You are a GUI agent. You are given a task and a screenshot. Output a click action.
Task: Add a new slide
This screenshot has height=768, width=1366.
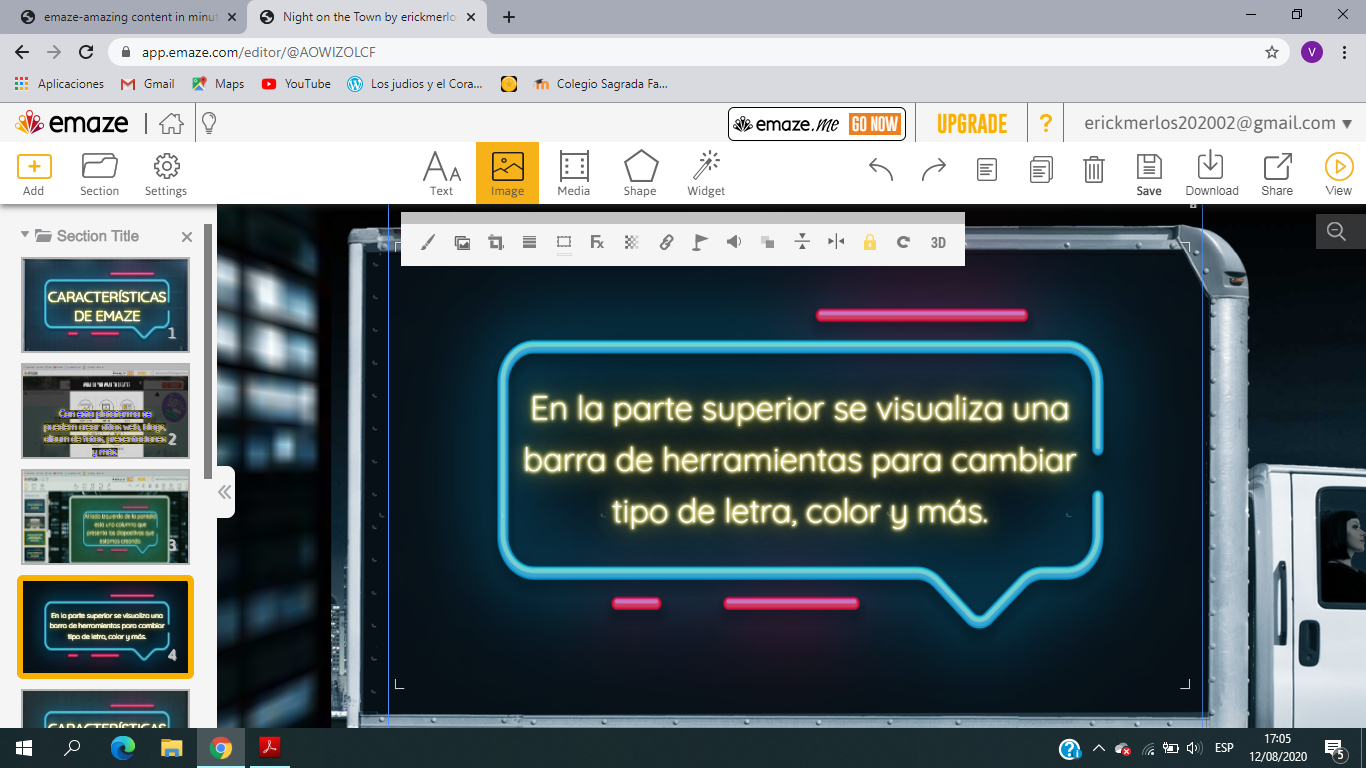pos(34,173)
